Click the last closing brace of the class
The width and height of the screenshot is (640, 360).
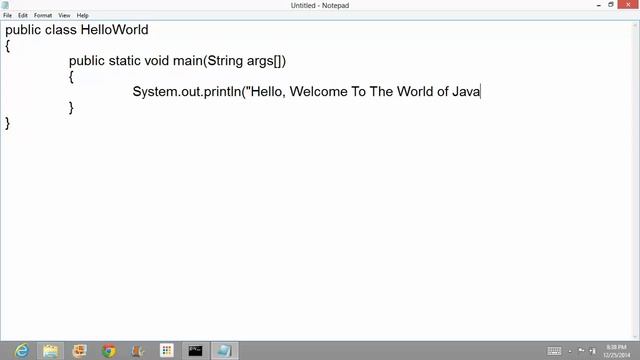[x=7, y=123]
